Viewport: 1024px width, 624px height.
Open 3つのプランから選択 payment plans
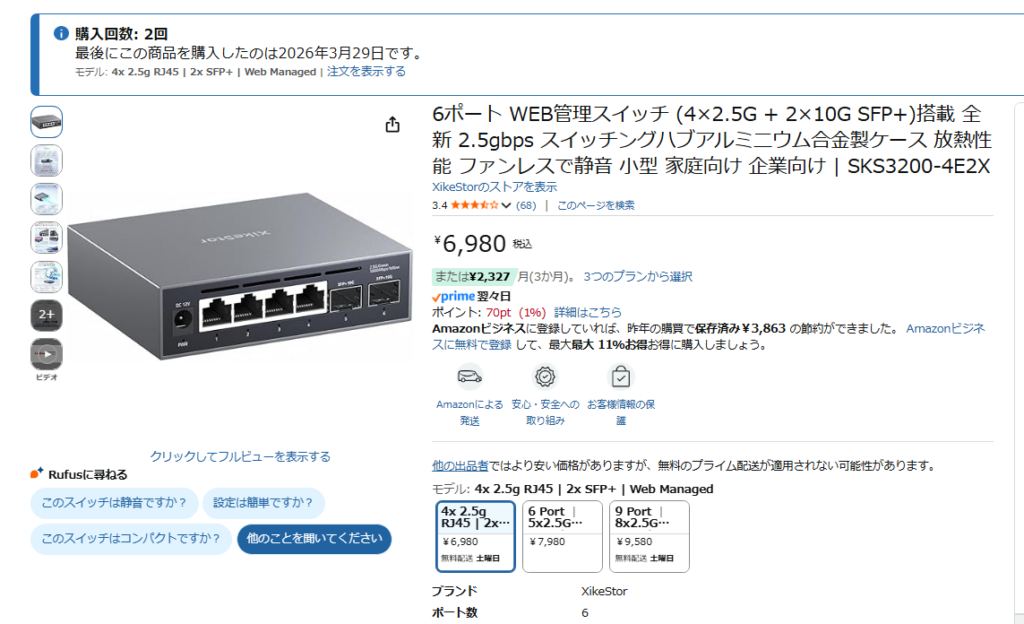(637, 277)
